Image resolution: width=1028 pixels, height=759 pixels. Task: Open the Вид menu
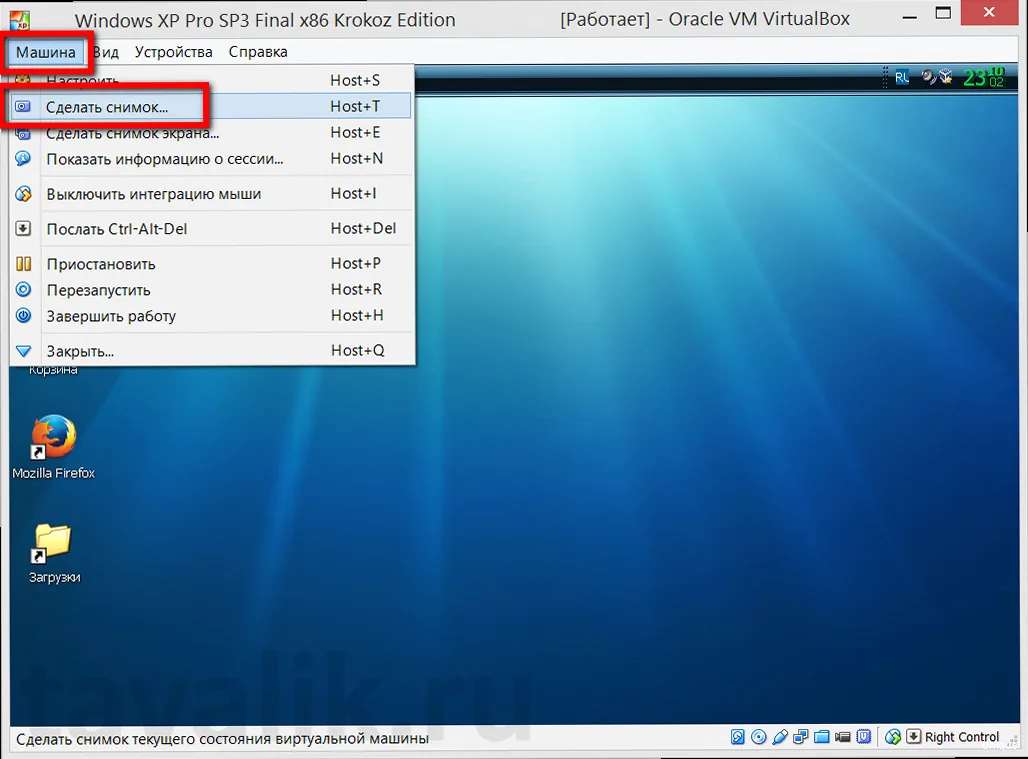pos(104,51)
